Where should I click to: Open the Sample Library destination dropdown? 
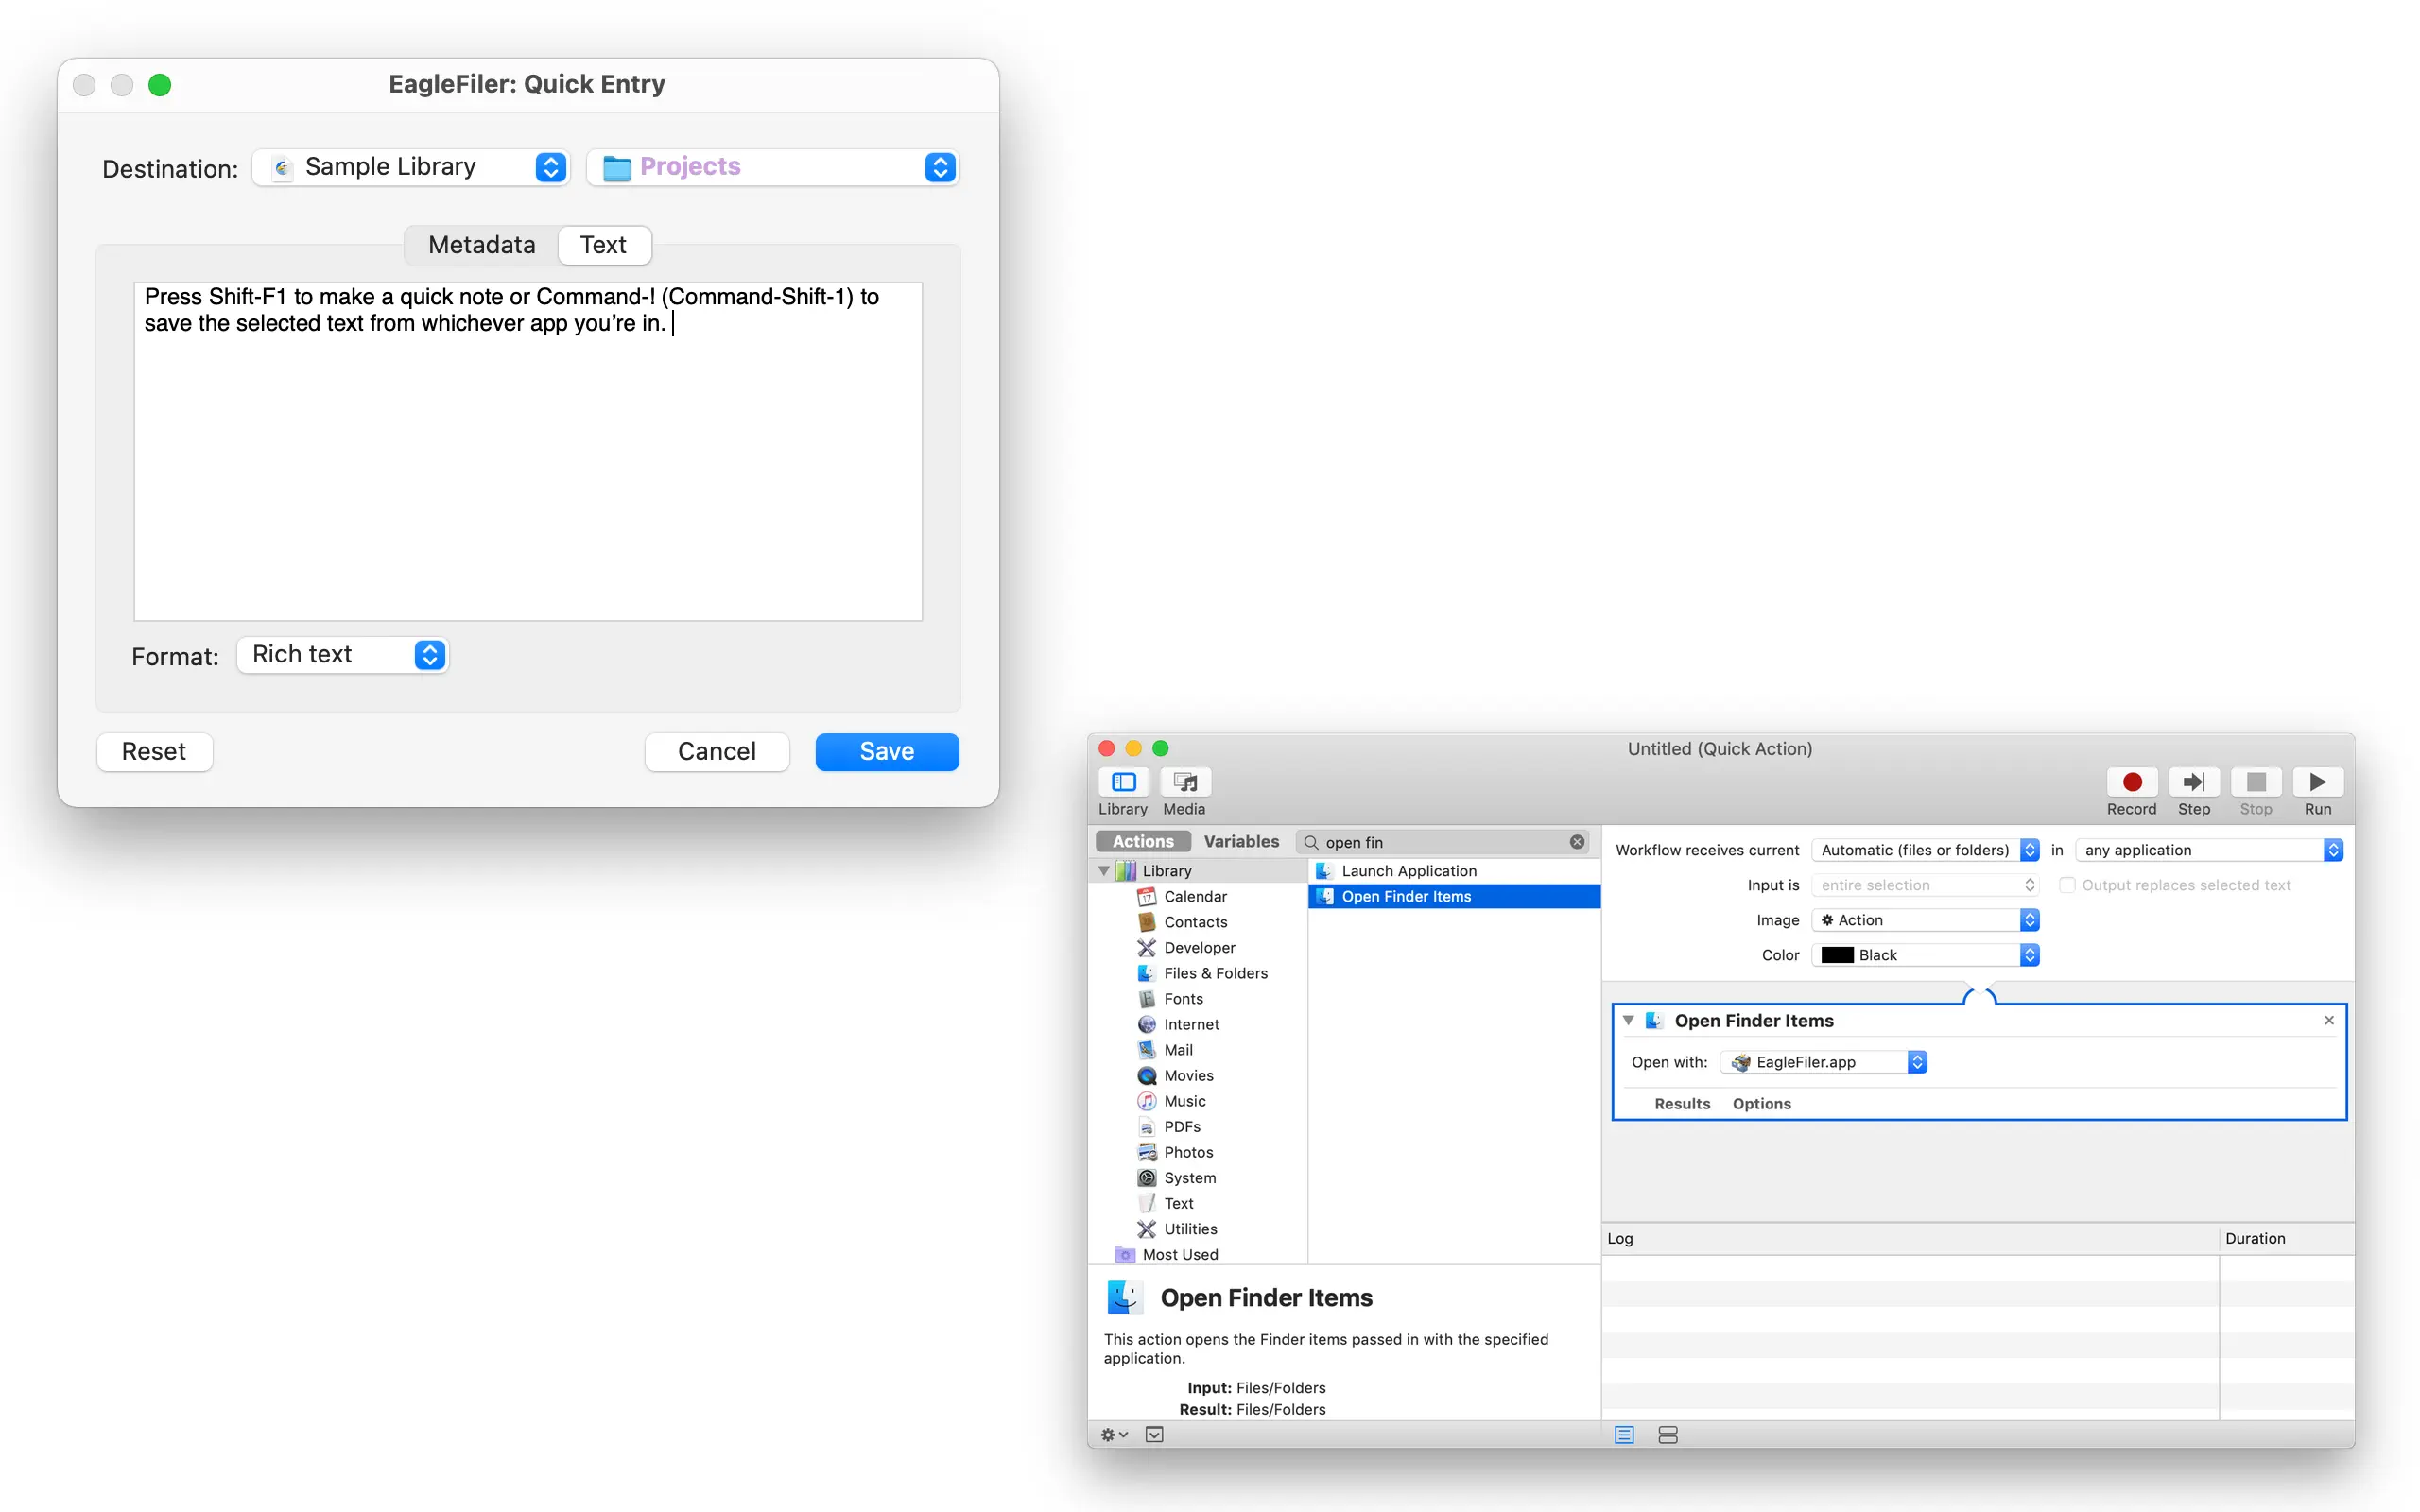point(411,167)
